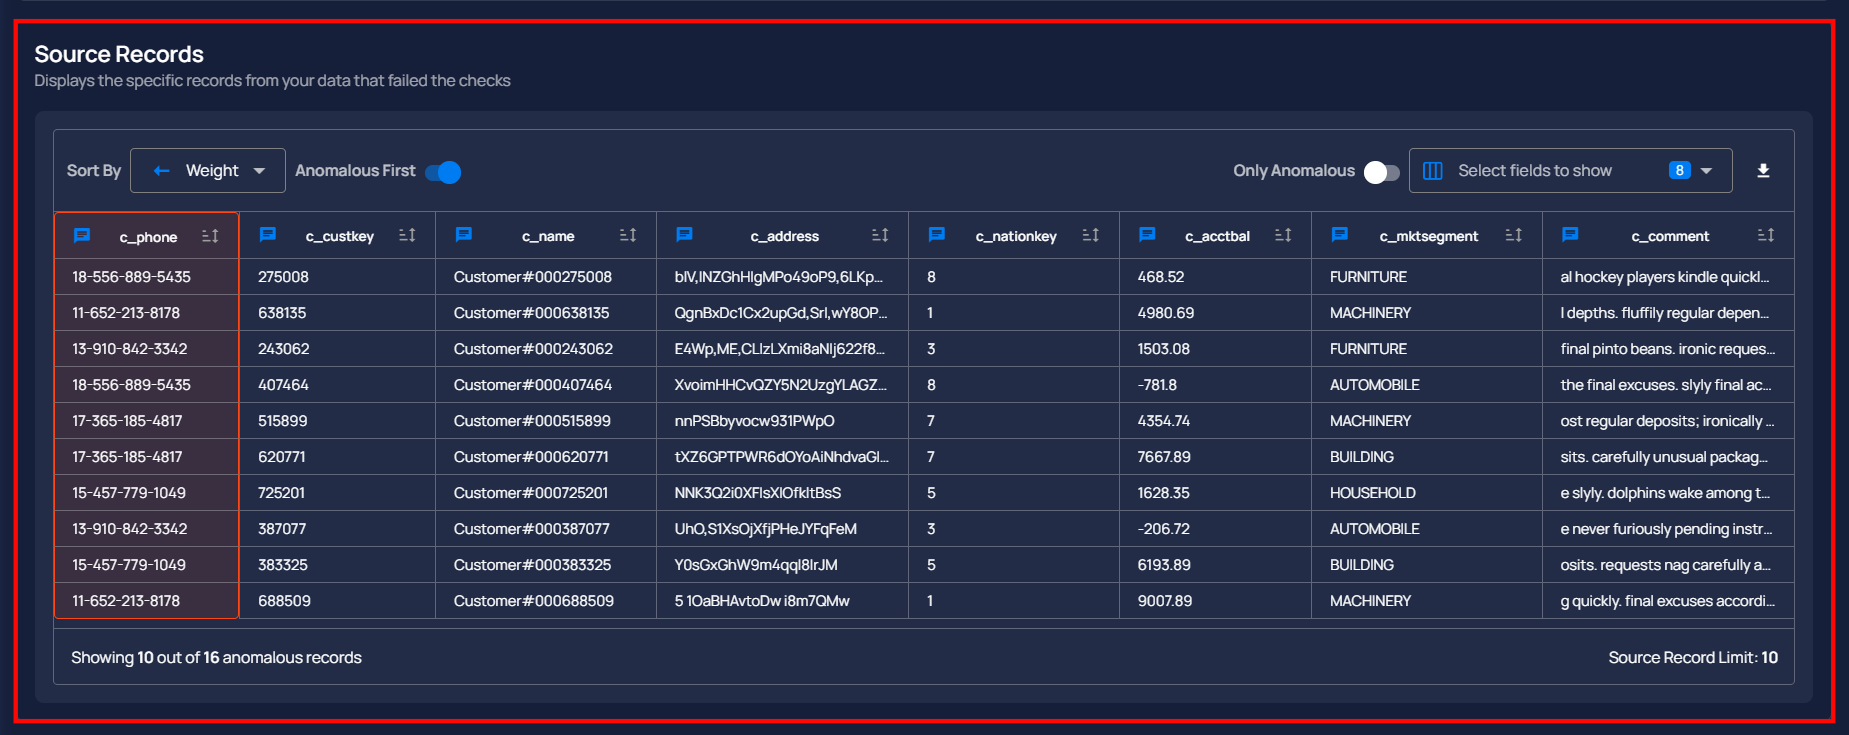Click the comment icon in c_acctbal header
The width and height of the screenshot is (1849, 735).
(1147, 235)
